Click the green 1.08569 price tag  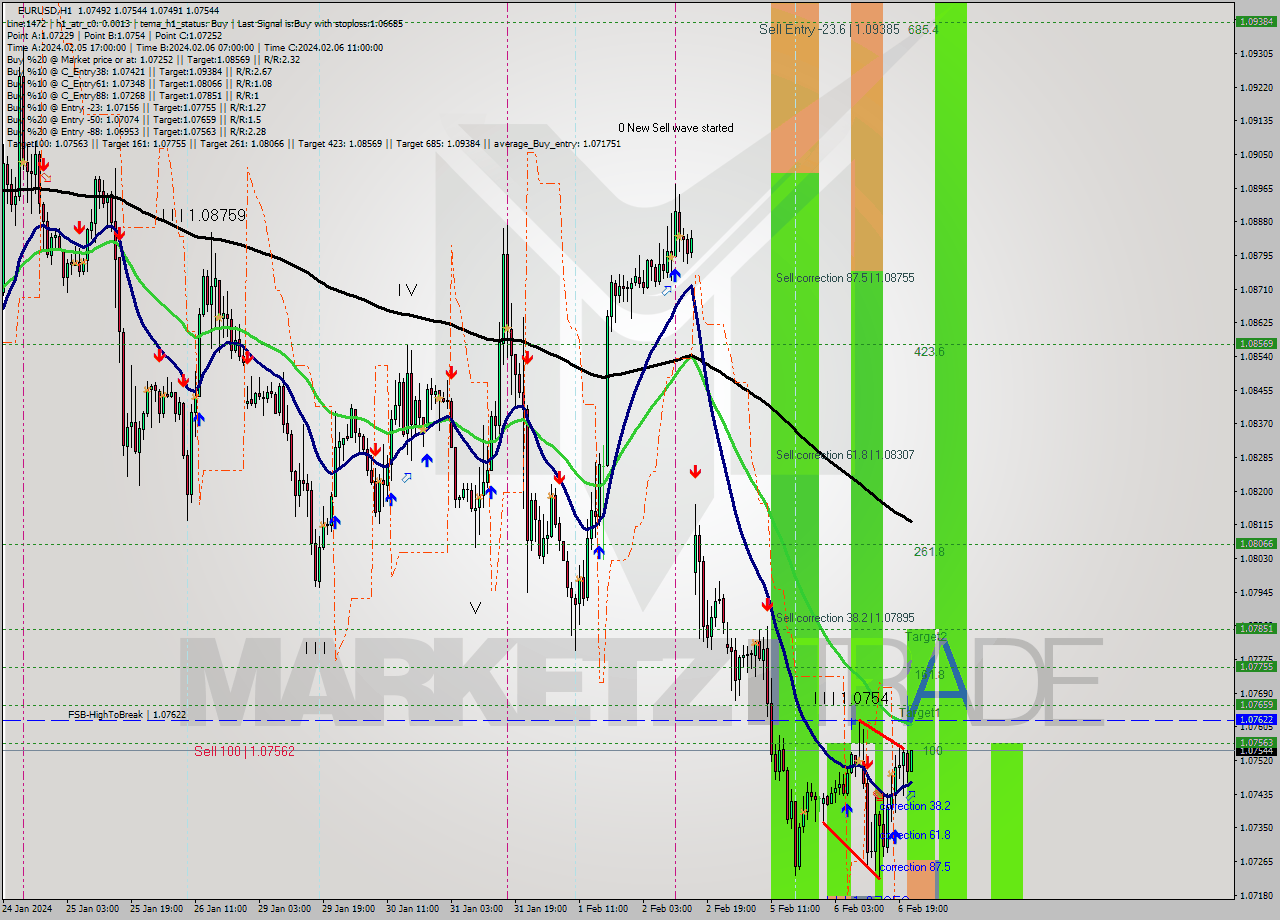(x=1256, y=343)
